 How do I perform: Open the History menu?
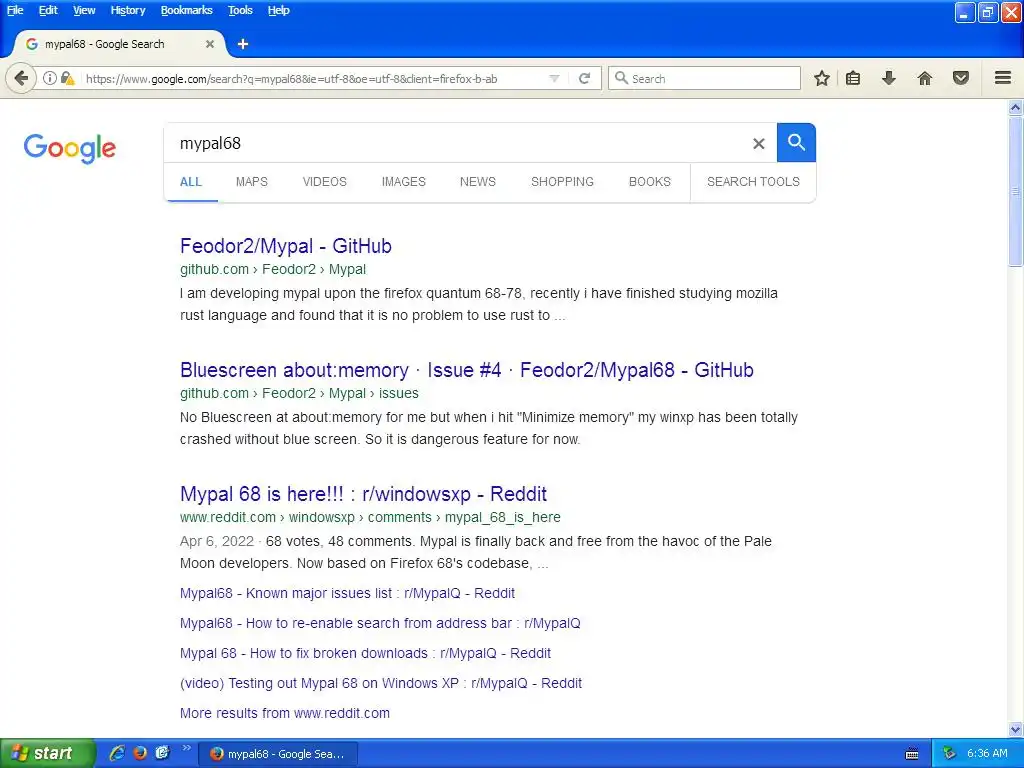[127, 10]
